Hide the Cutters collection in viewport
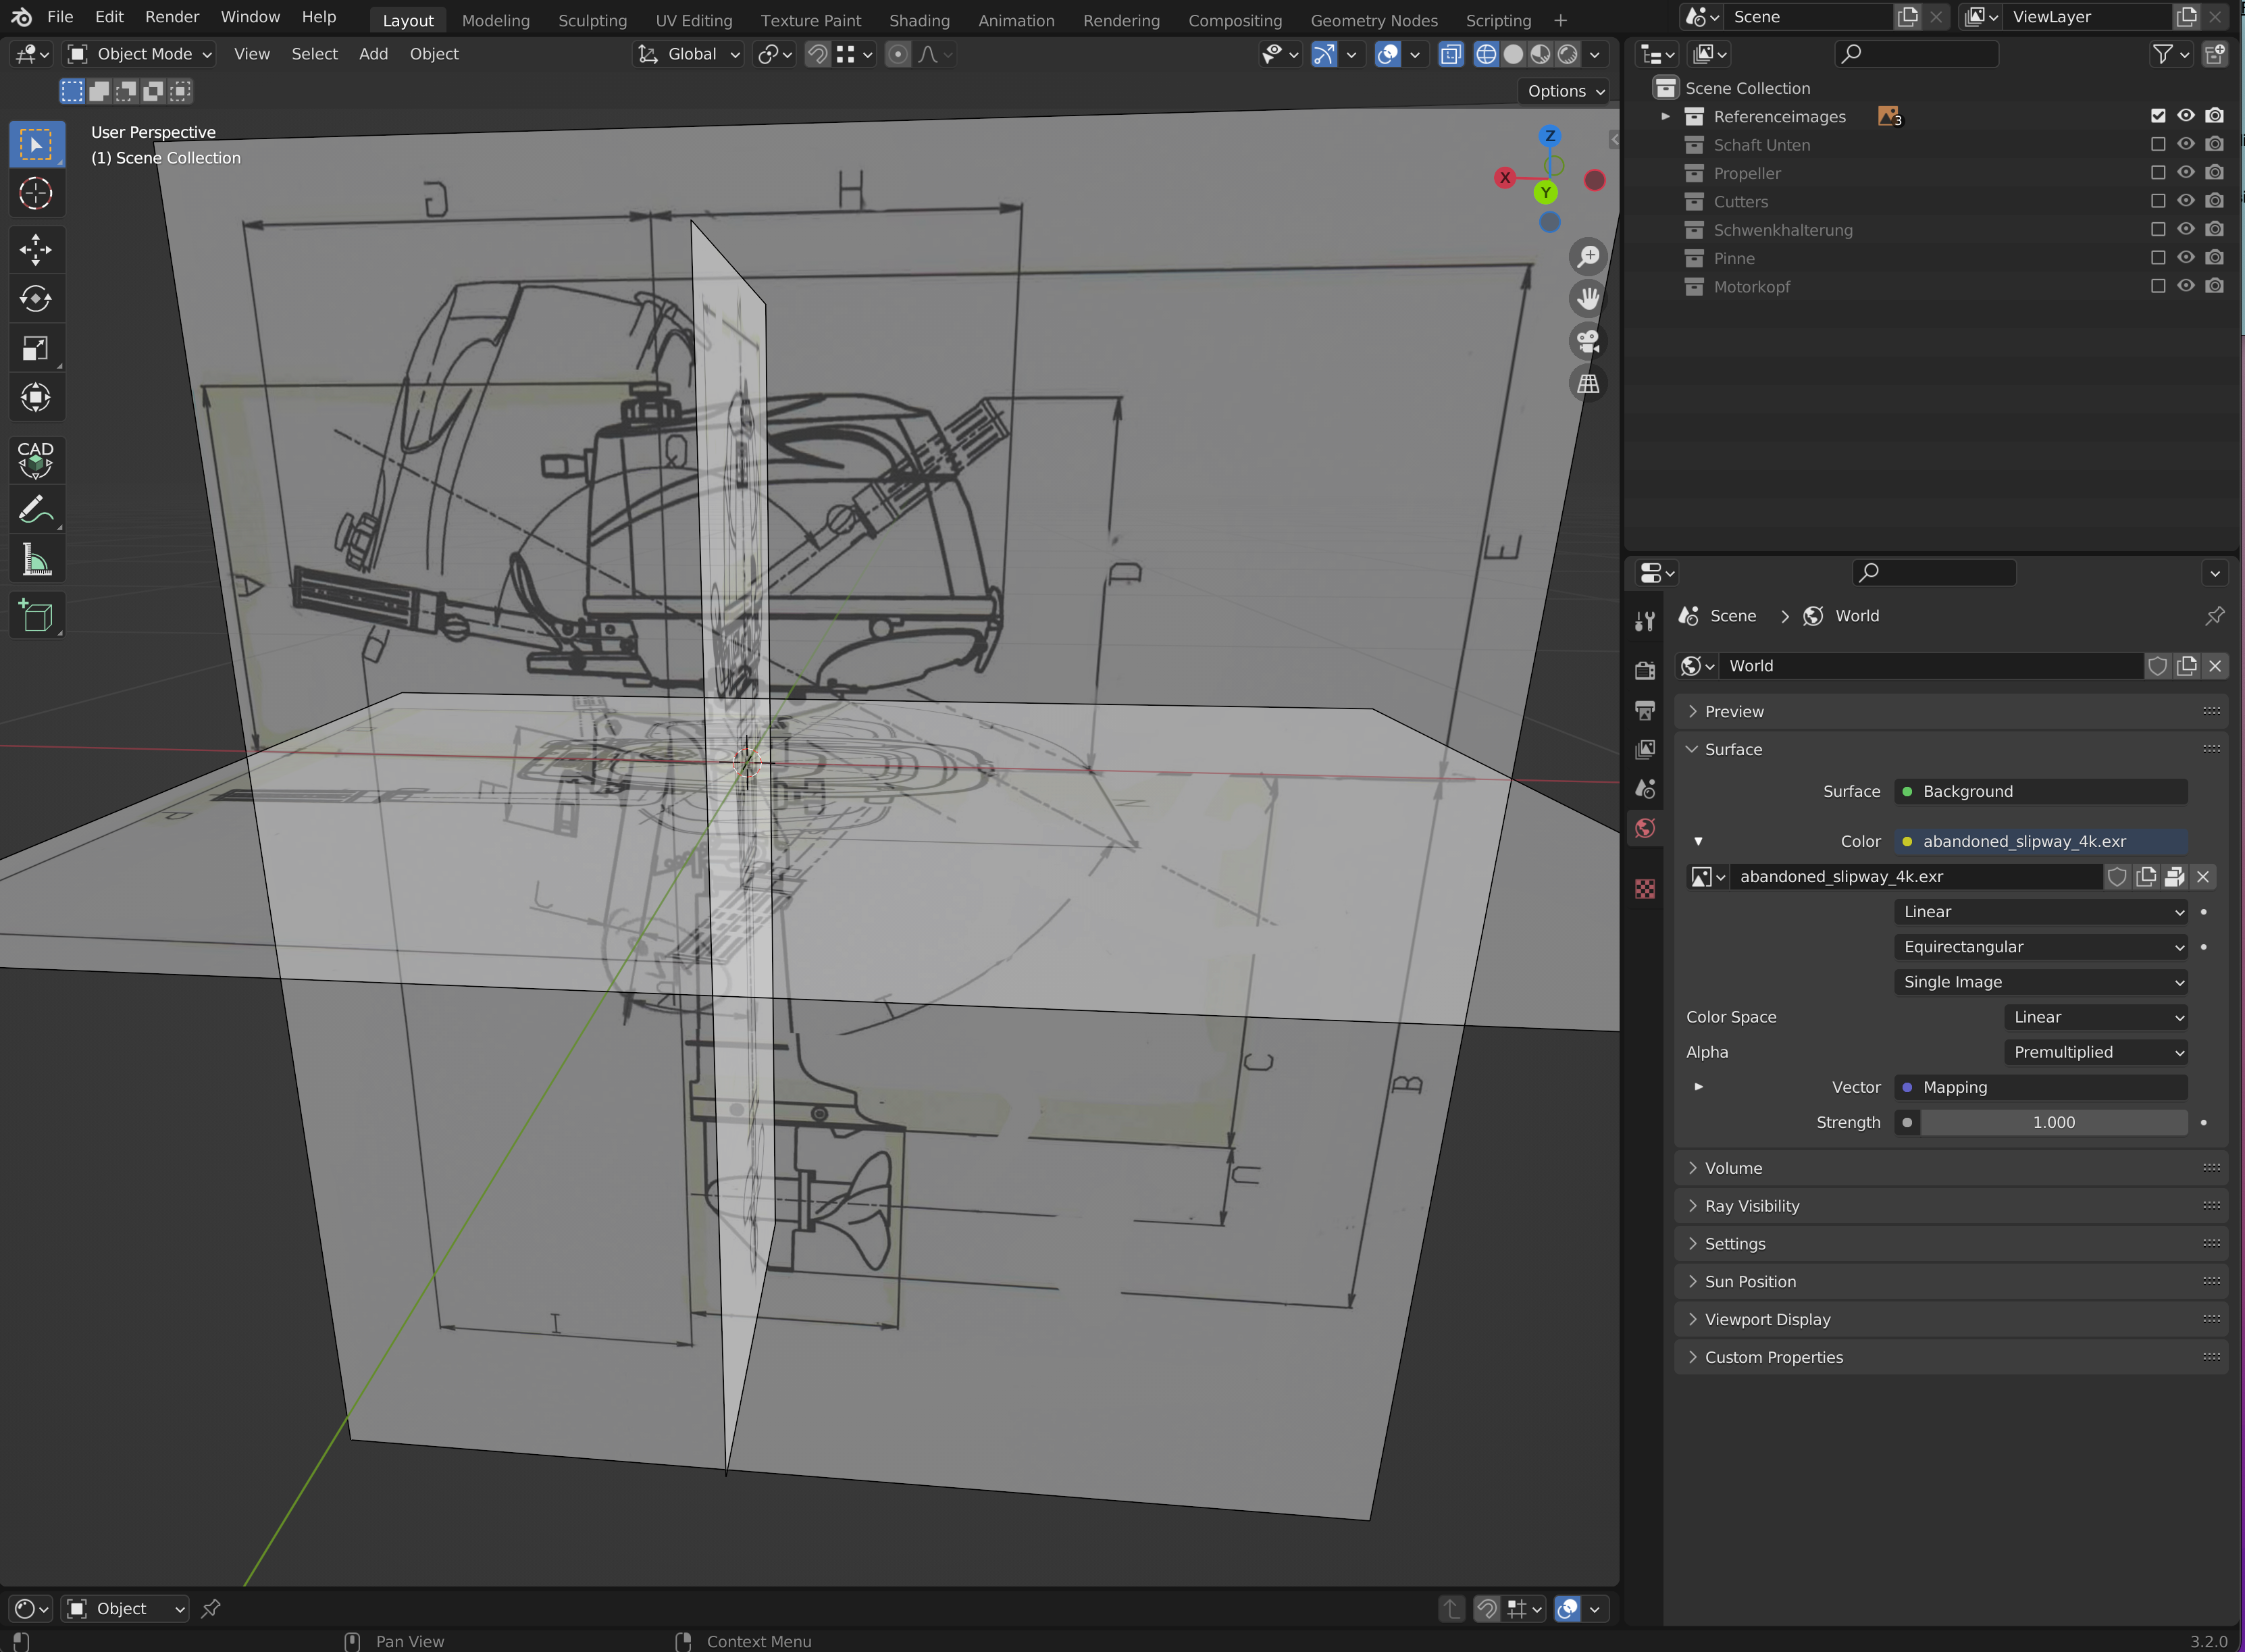2245x1652 pixels. click(2185, 201)
